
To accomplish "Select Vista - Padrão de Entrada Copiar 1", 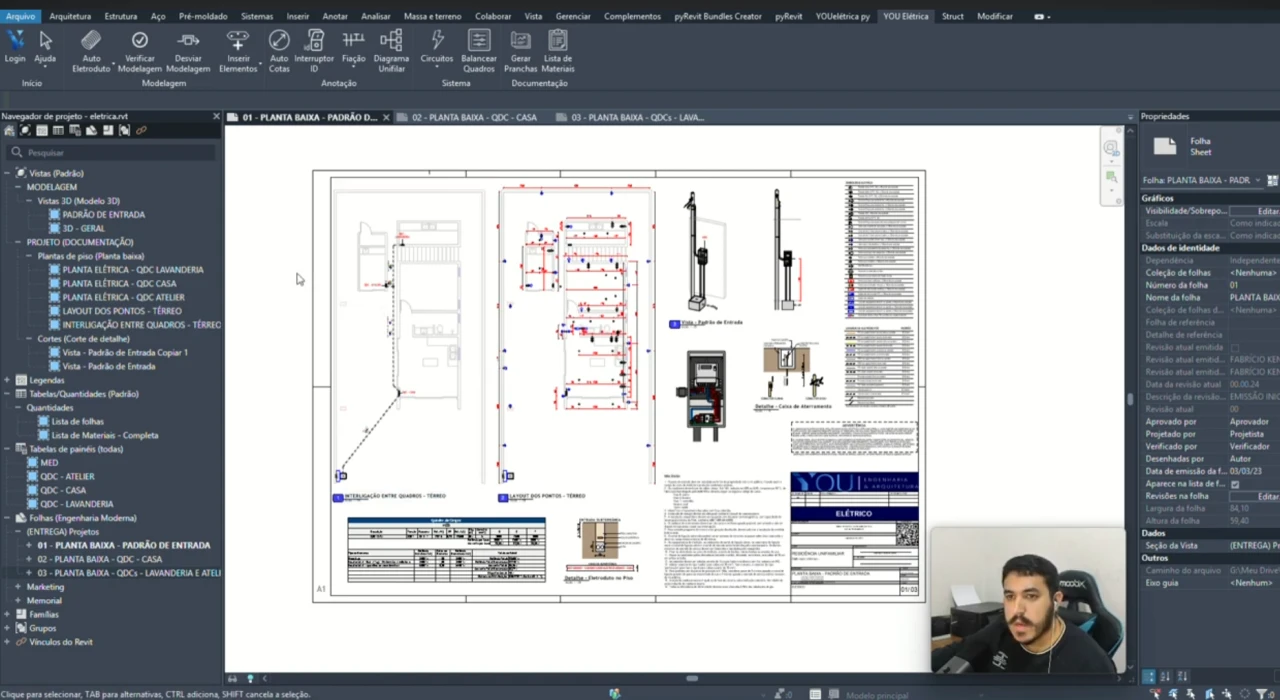I will coord(125,353).
